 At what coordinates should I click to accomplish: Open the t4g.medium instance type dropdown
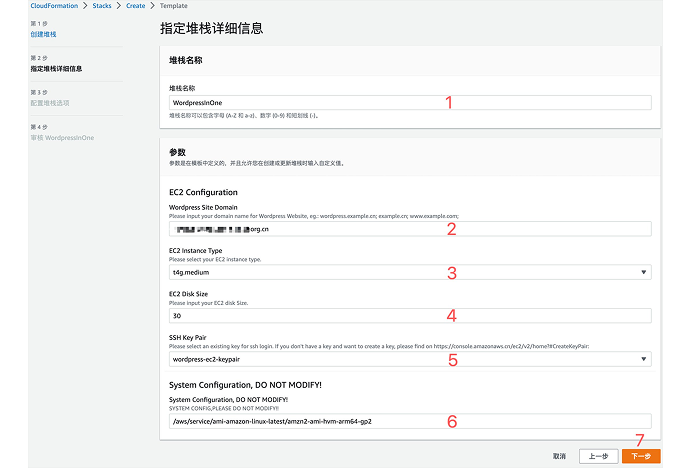(400, 272)
